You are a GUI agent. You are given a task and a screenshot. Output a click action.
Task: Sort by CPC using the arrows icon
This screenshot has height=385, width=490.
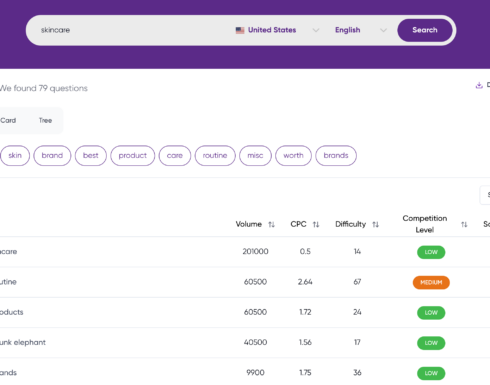coord(316,224)
